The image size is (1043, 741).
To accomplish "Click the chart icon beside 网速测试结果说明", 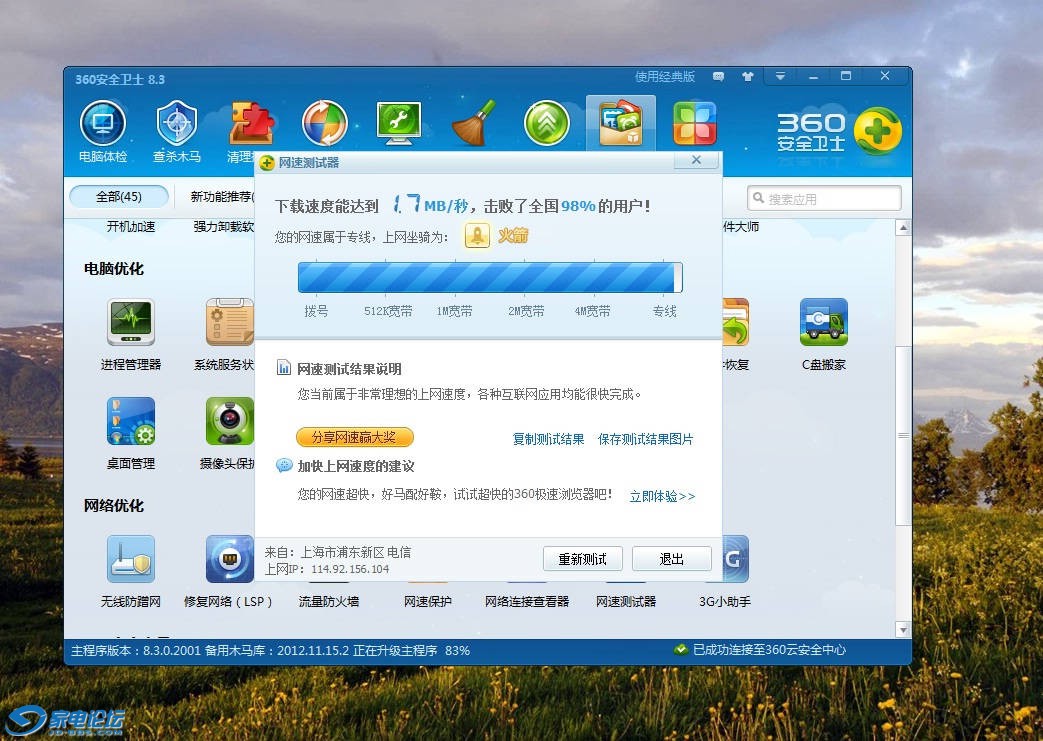I will click(284, 368).
